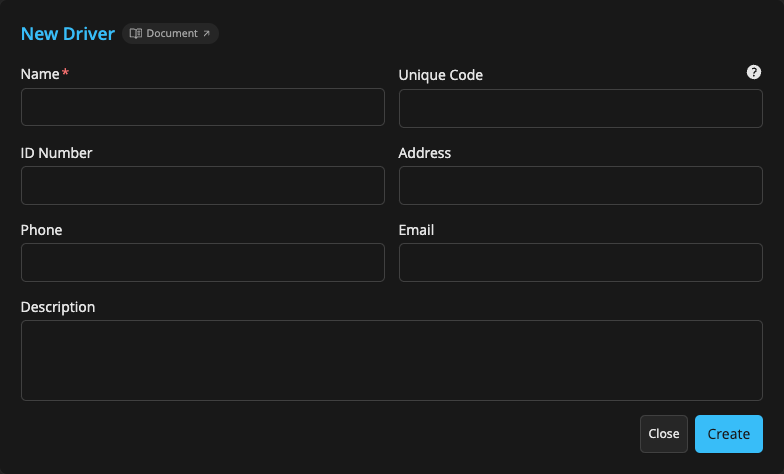Click the Unique Code help question mark icon

(x=754, y=72)
